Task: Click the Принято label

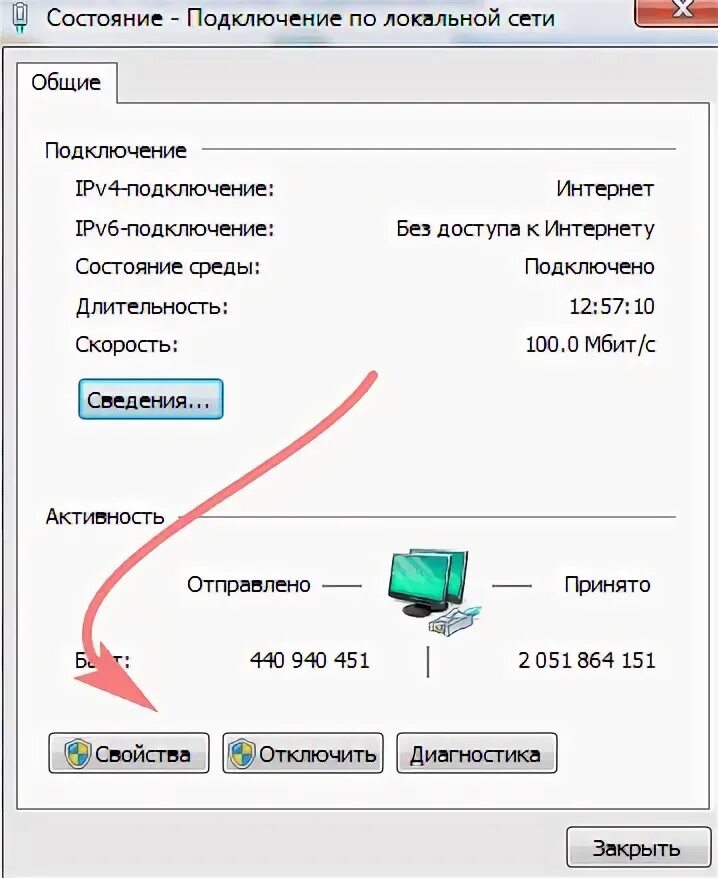Action: pyautogui.click(x=608, y=585)
